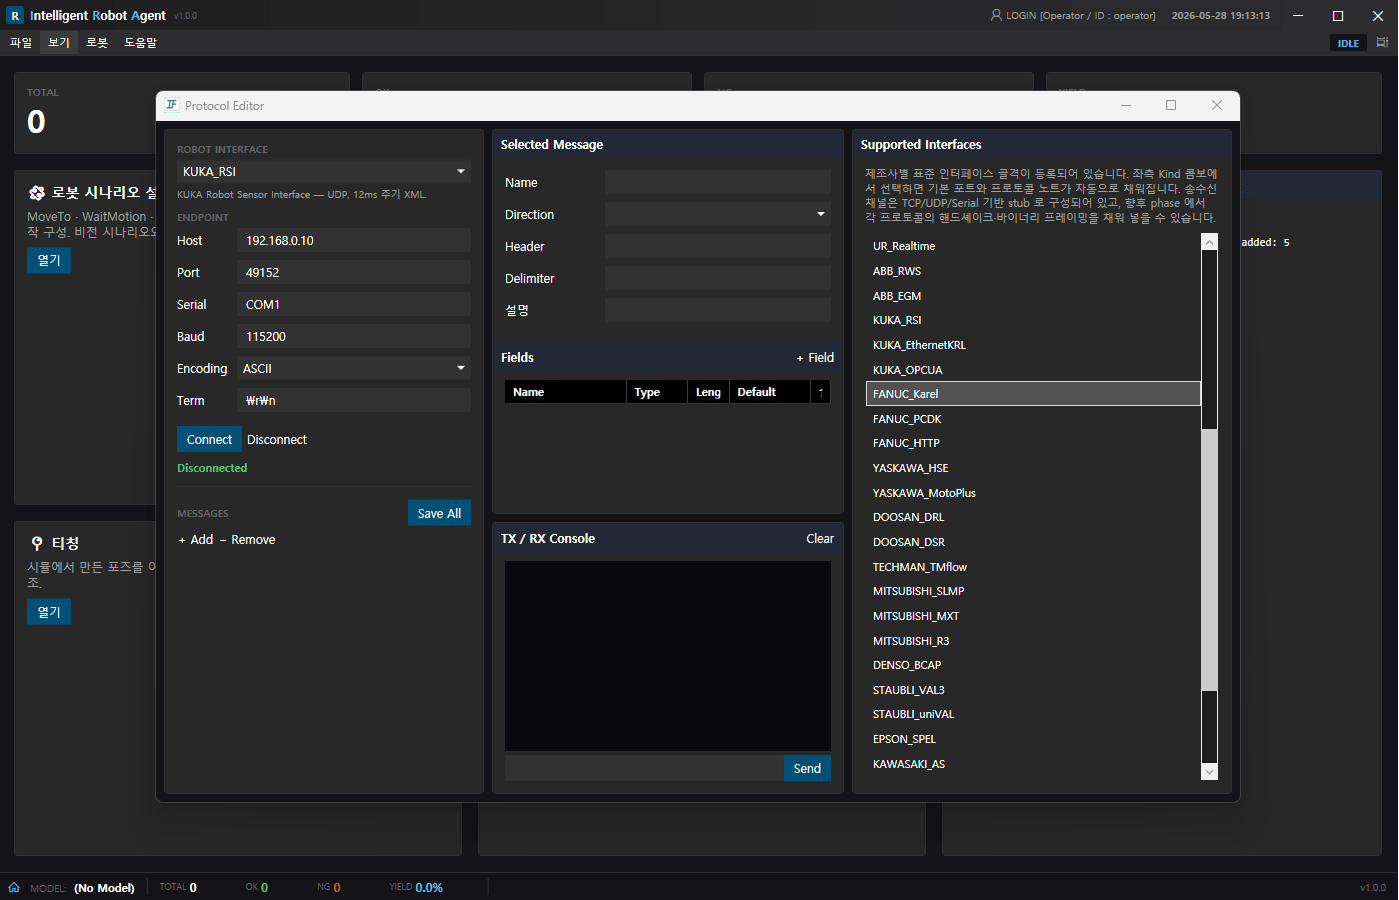Click the Default column header in Fields
Screen dimensions: 1399x900
769,392
